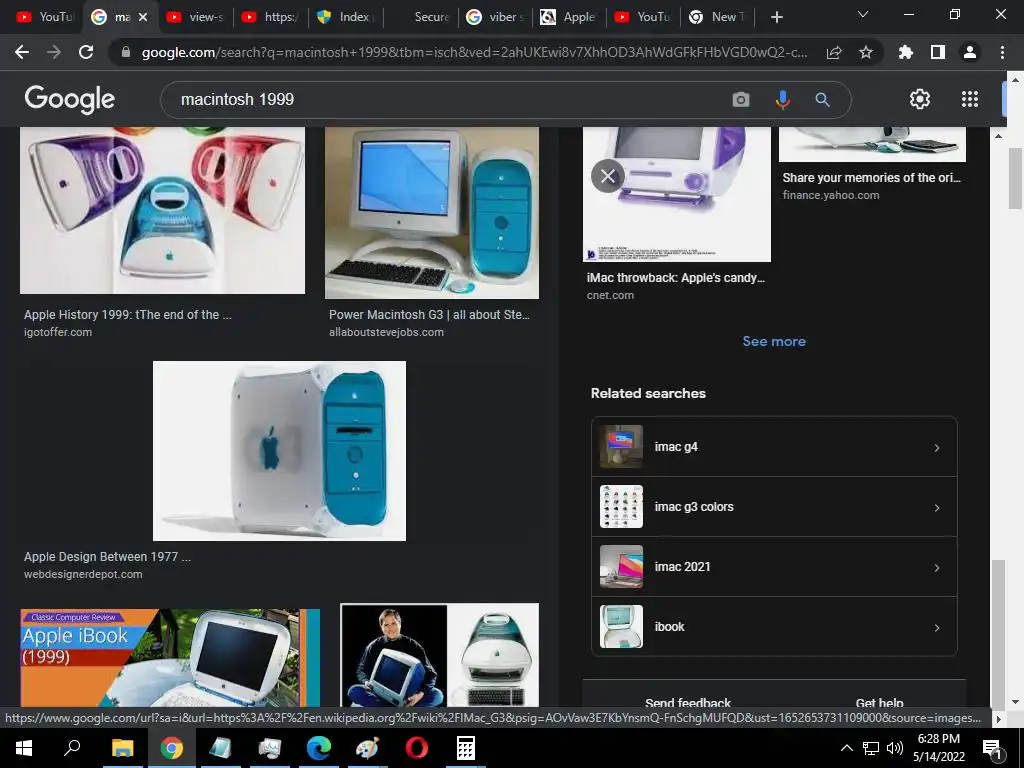Close the active macintosh search tab
The height and width of the screenshot is (768, 1024).
tap(143, 17)
